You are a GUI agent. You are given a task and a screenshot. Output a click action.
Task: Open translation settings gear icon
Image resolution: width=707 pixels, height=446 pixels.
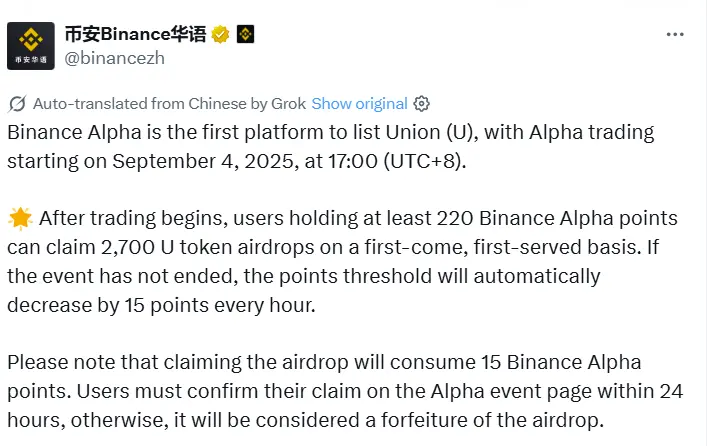click(x=422, y=104)
